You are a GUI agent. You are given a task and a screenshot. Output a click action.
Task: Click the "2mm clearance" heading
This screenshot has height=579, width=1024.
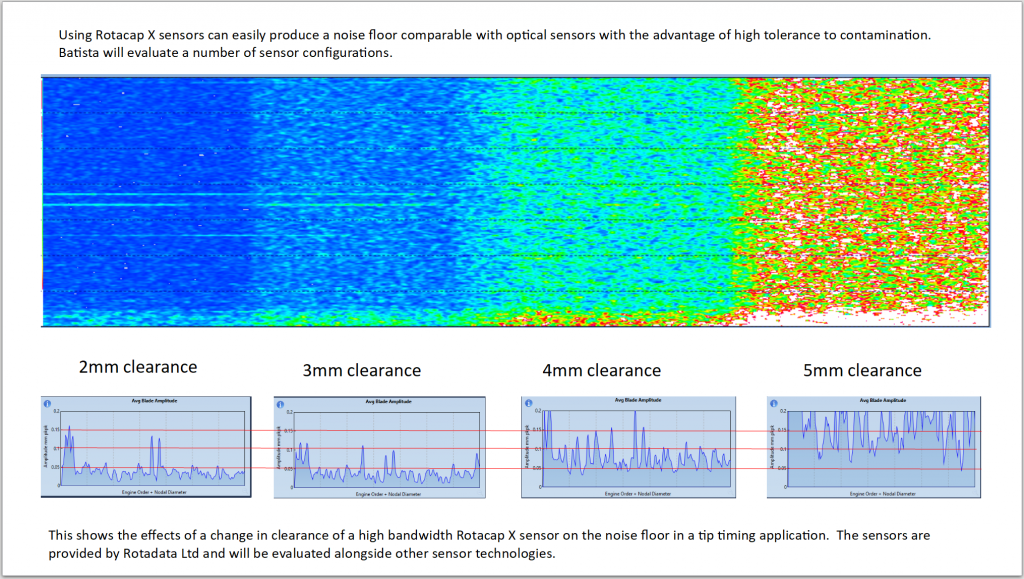pyautogui.click(x=138, y=367)
